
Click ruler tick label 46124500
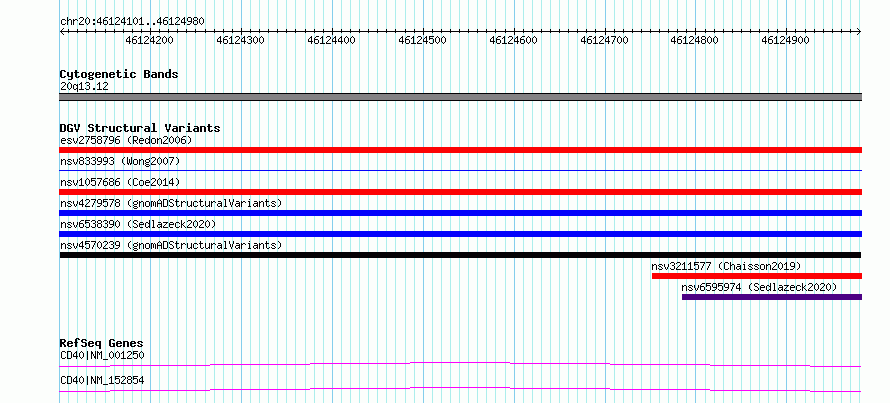click(422, 40)
